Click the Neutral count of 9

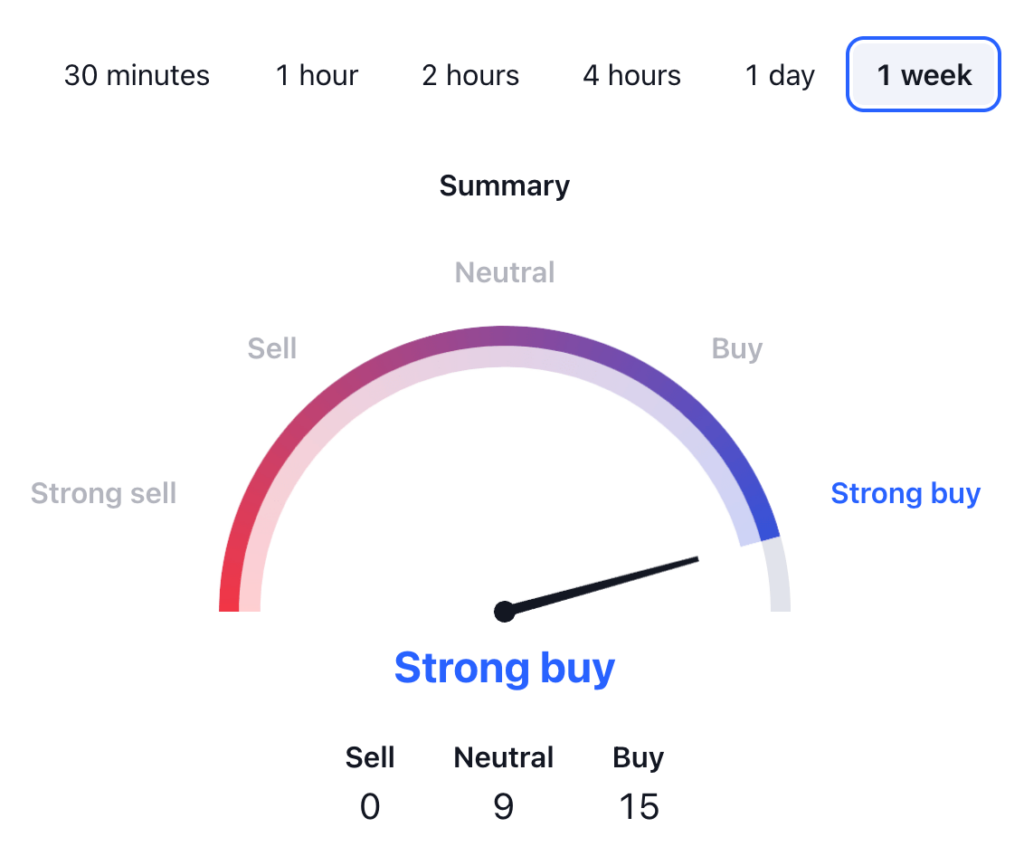[x=504, y=806]
